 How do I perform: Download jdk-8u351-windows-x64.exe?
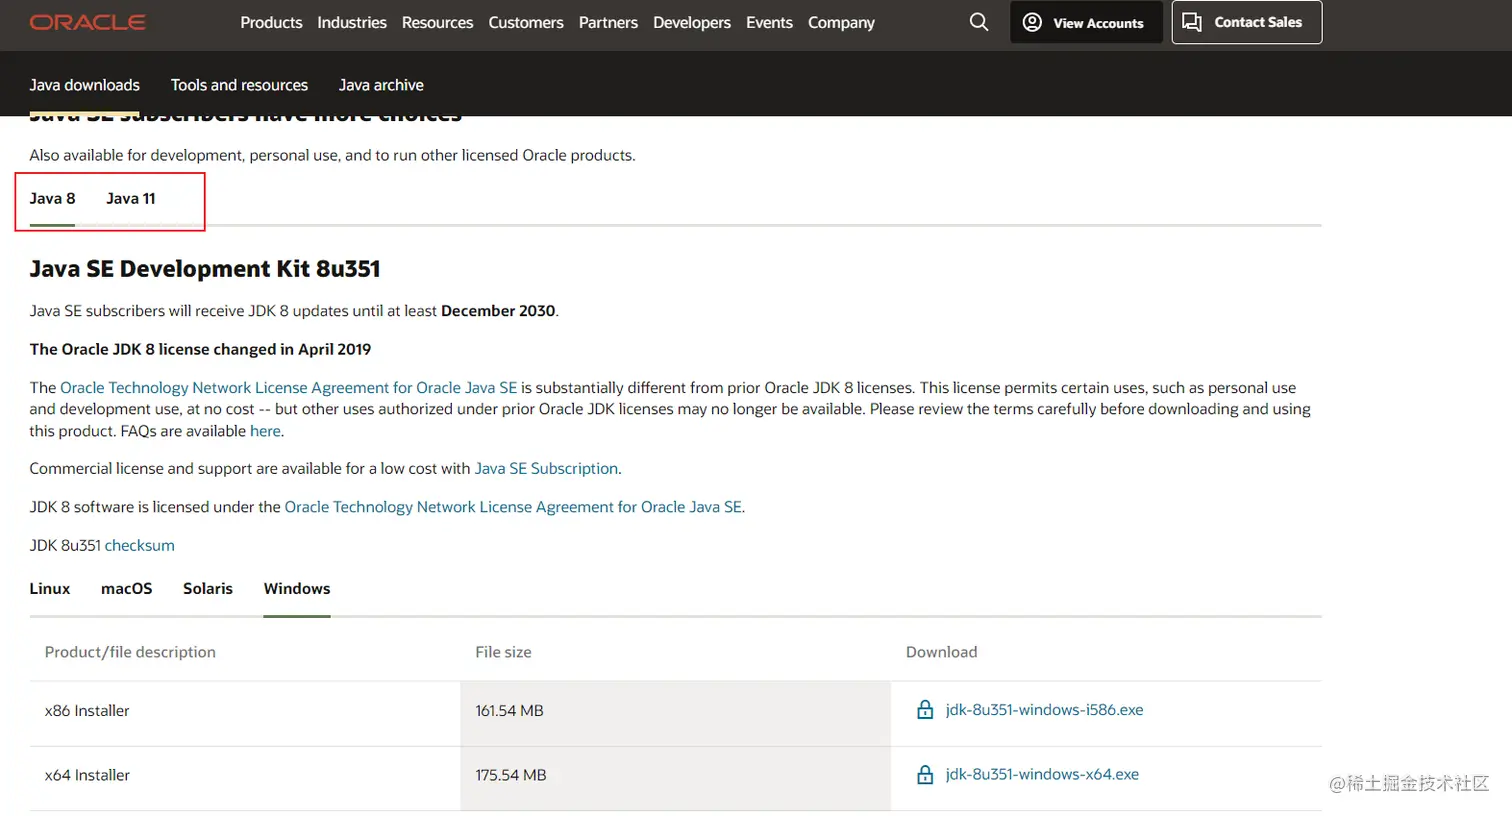coord(1042,774)
